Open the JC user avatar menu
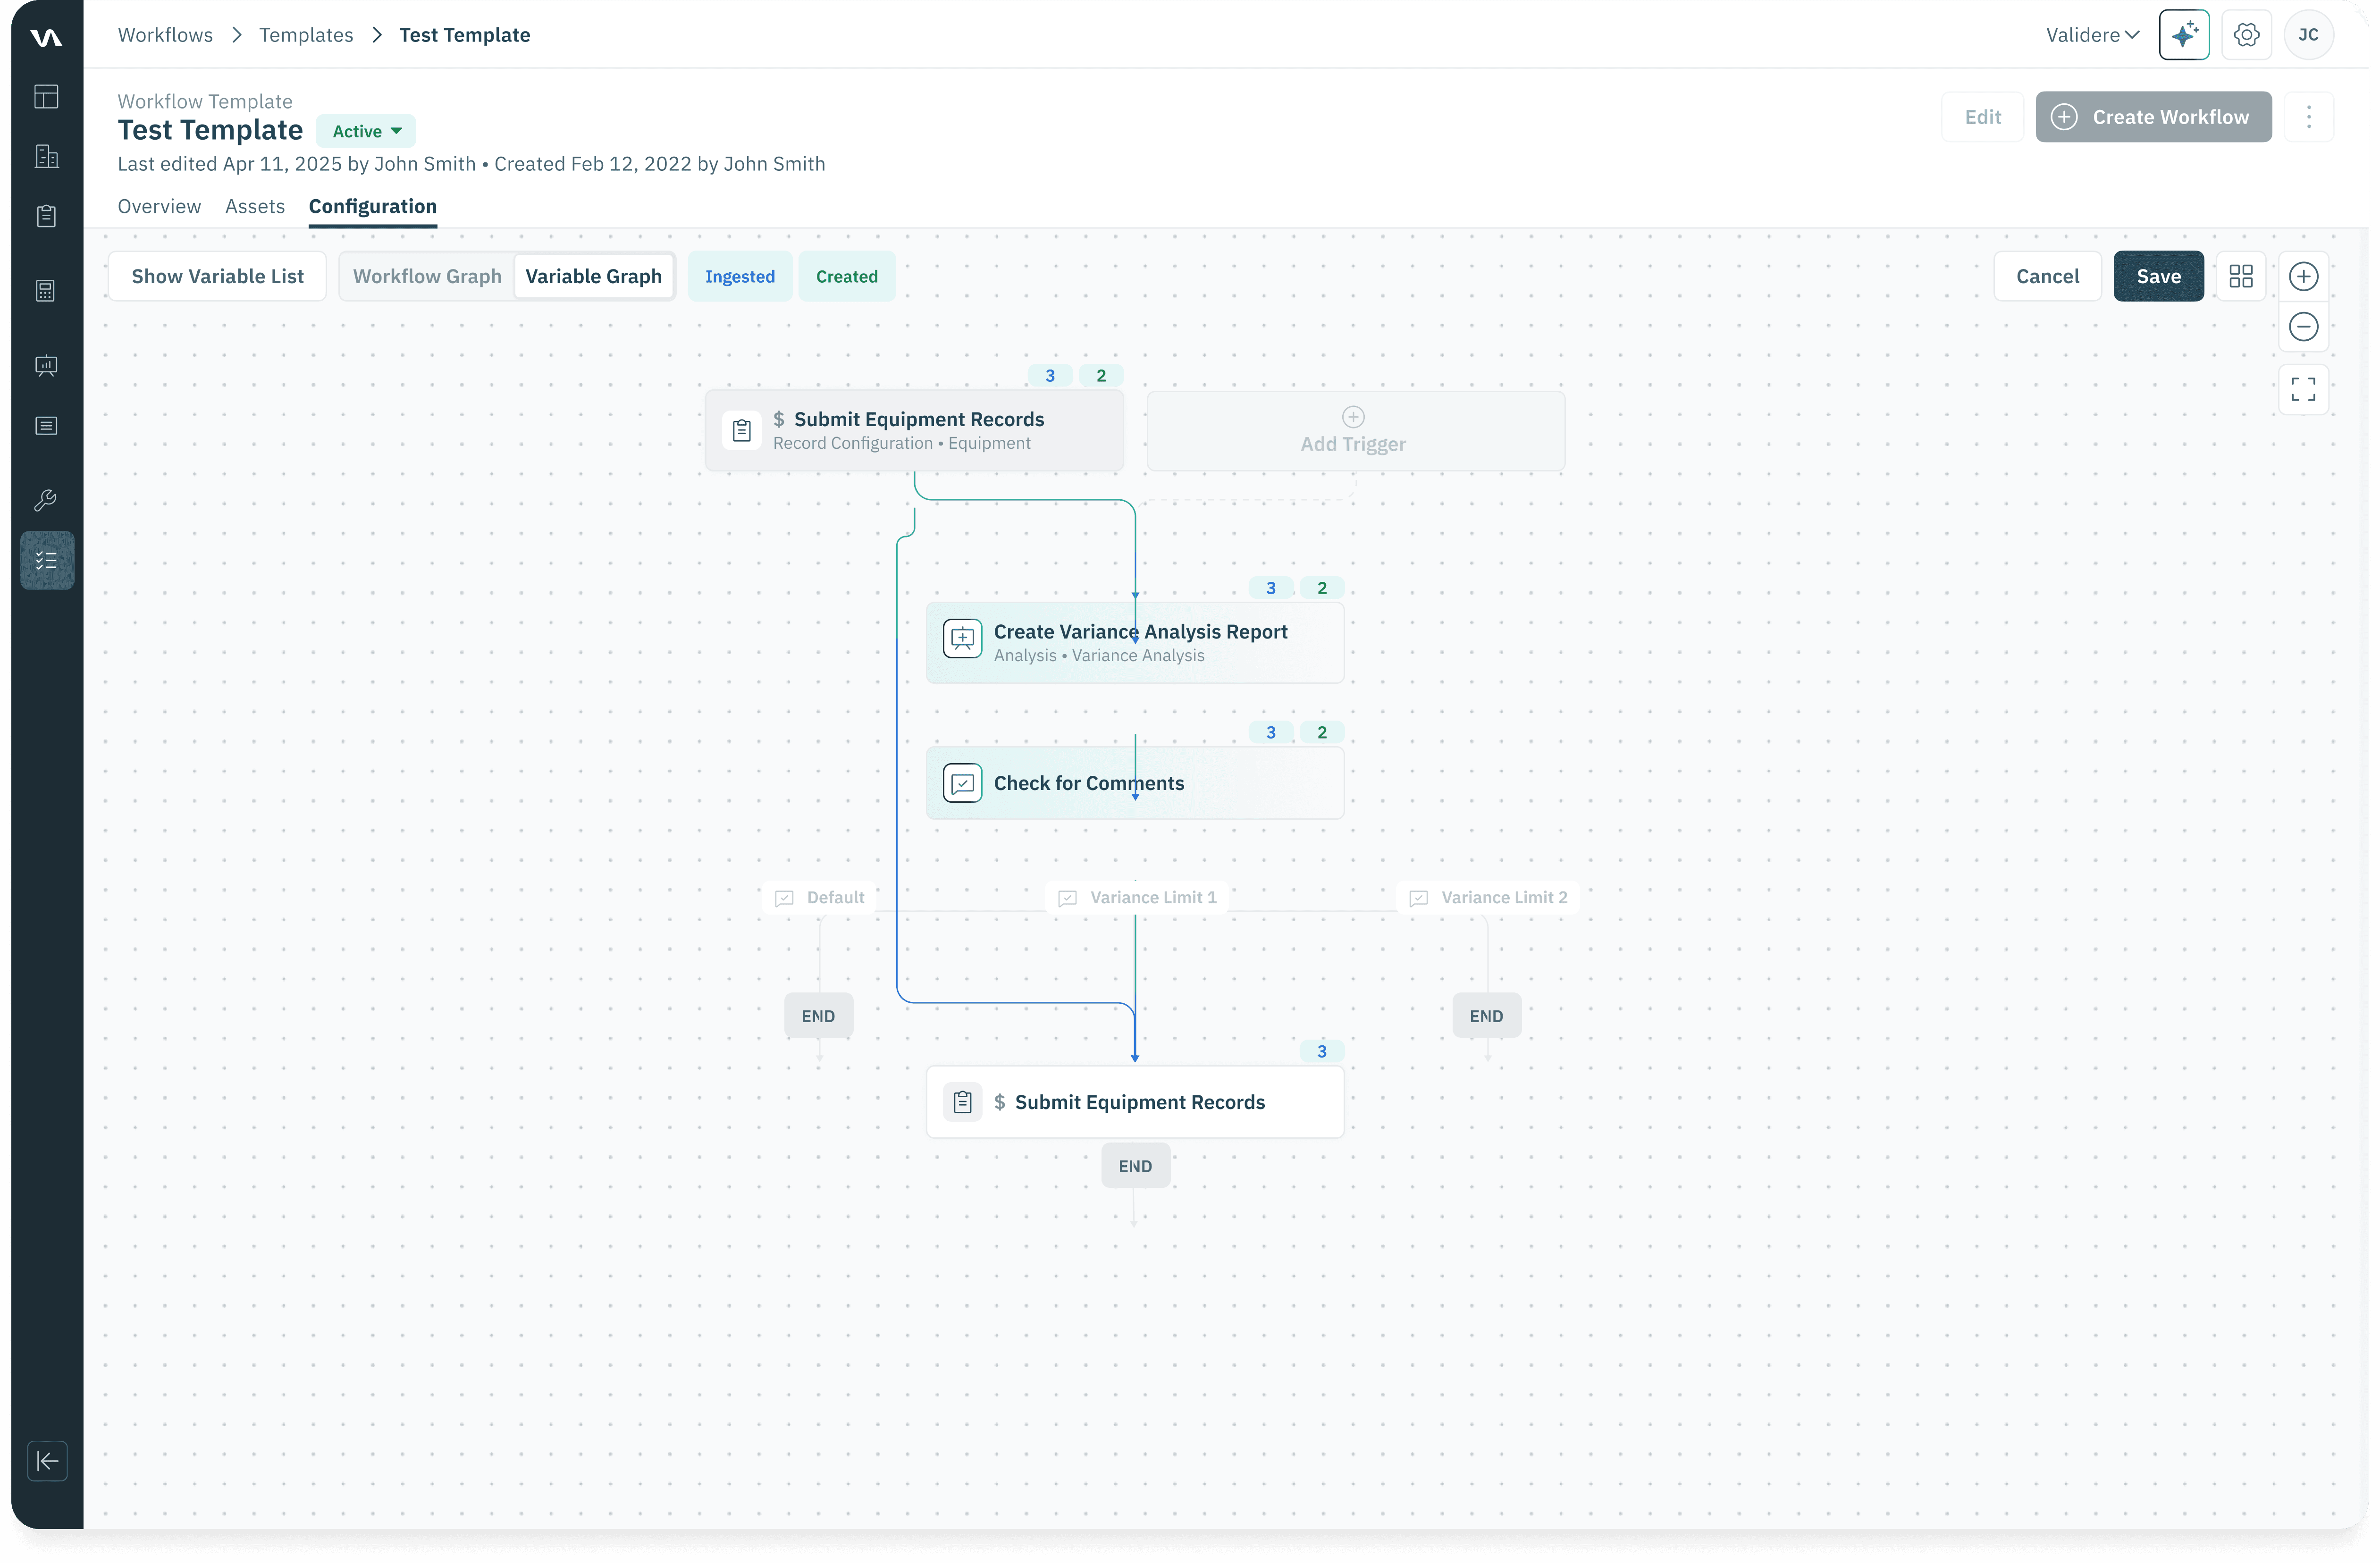 2308,35
